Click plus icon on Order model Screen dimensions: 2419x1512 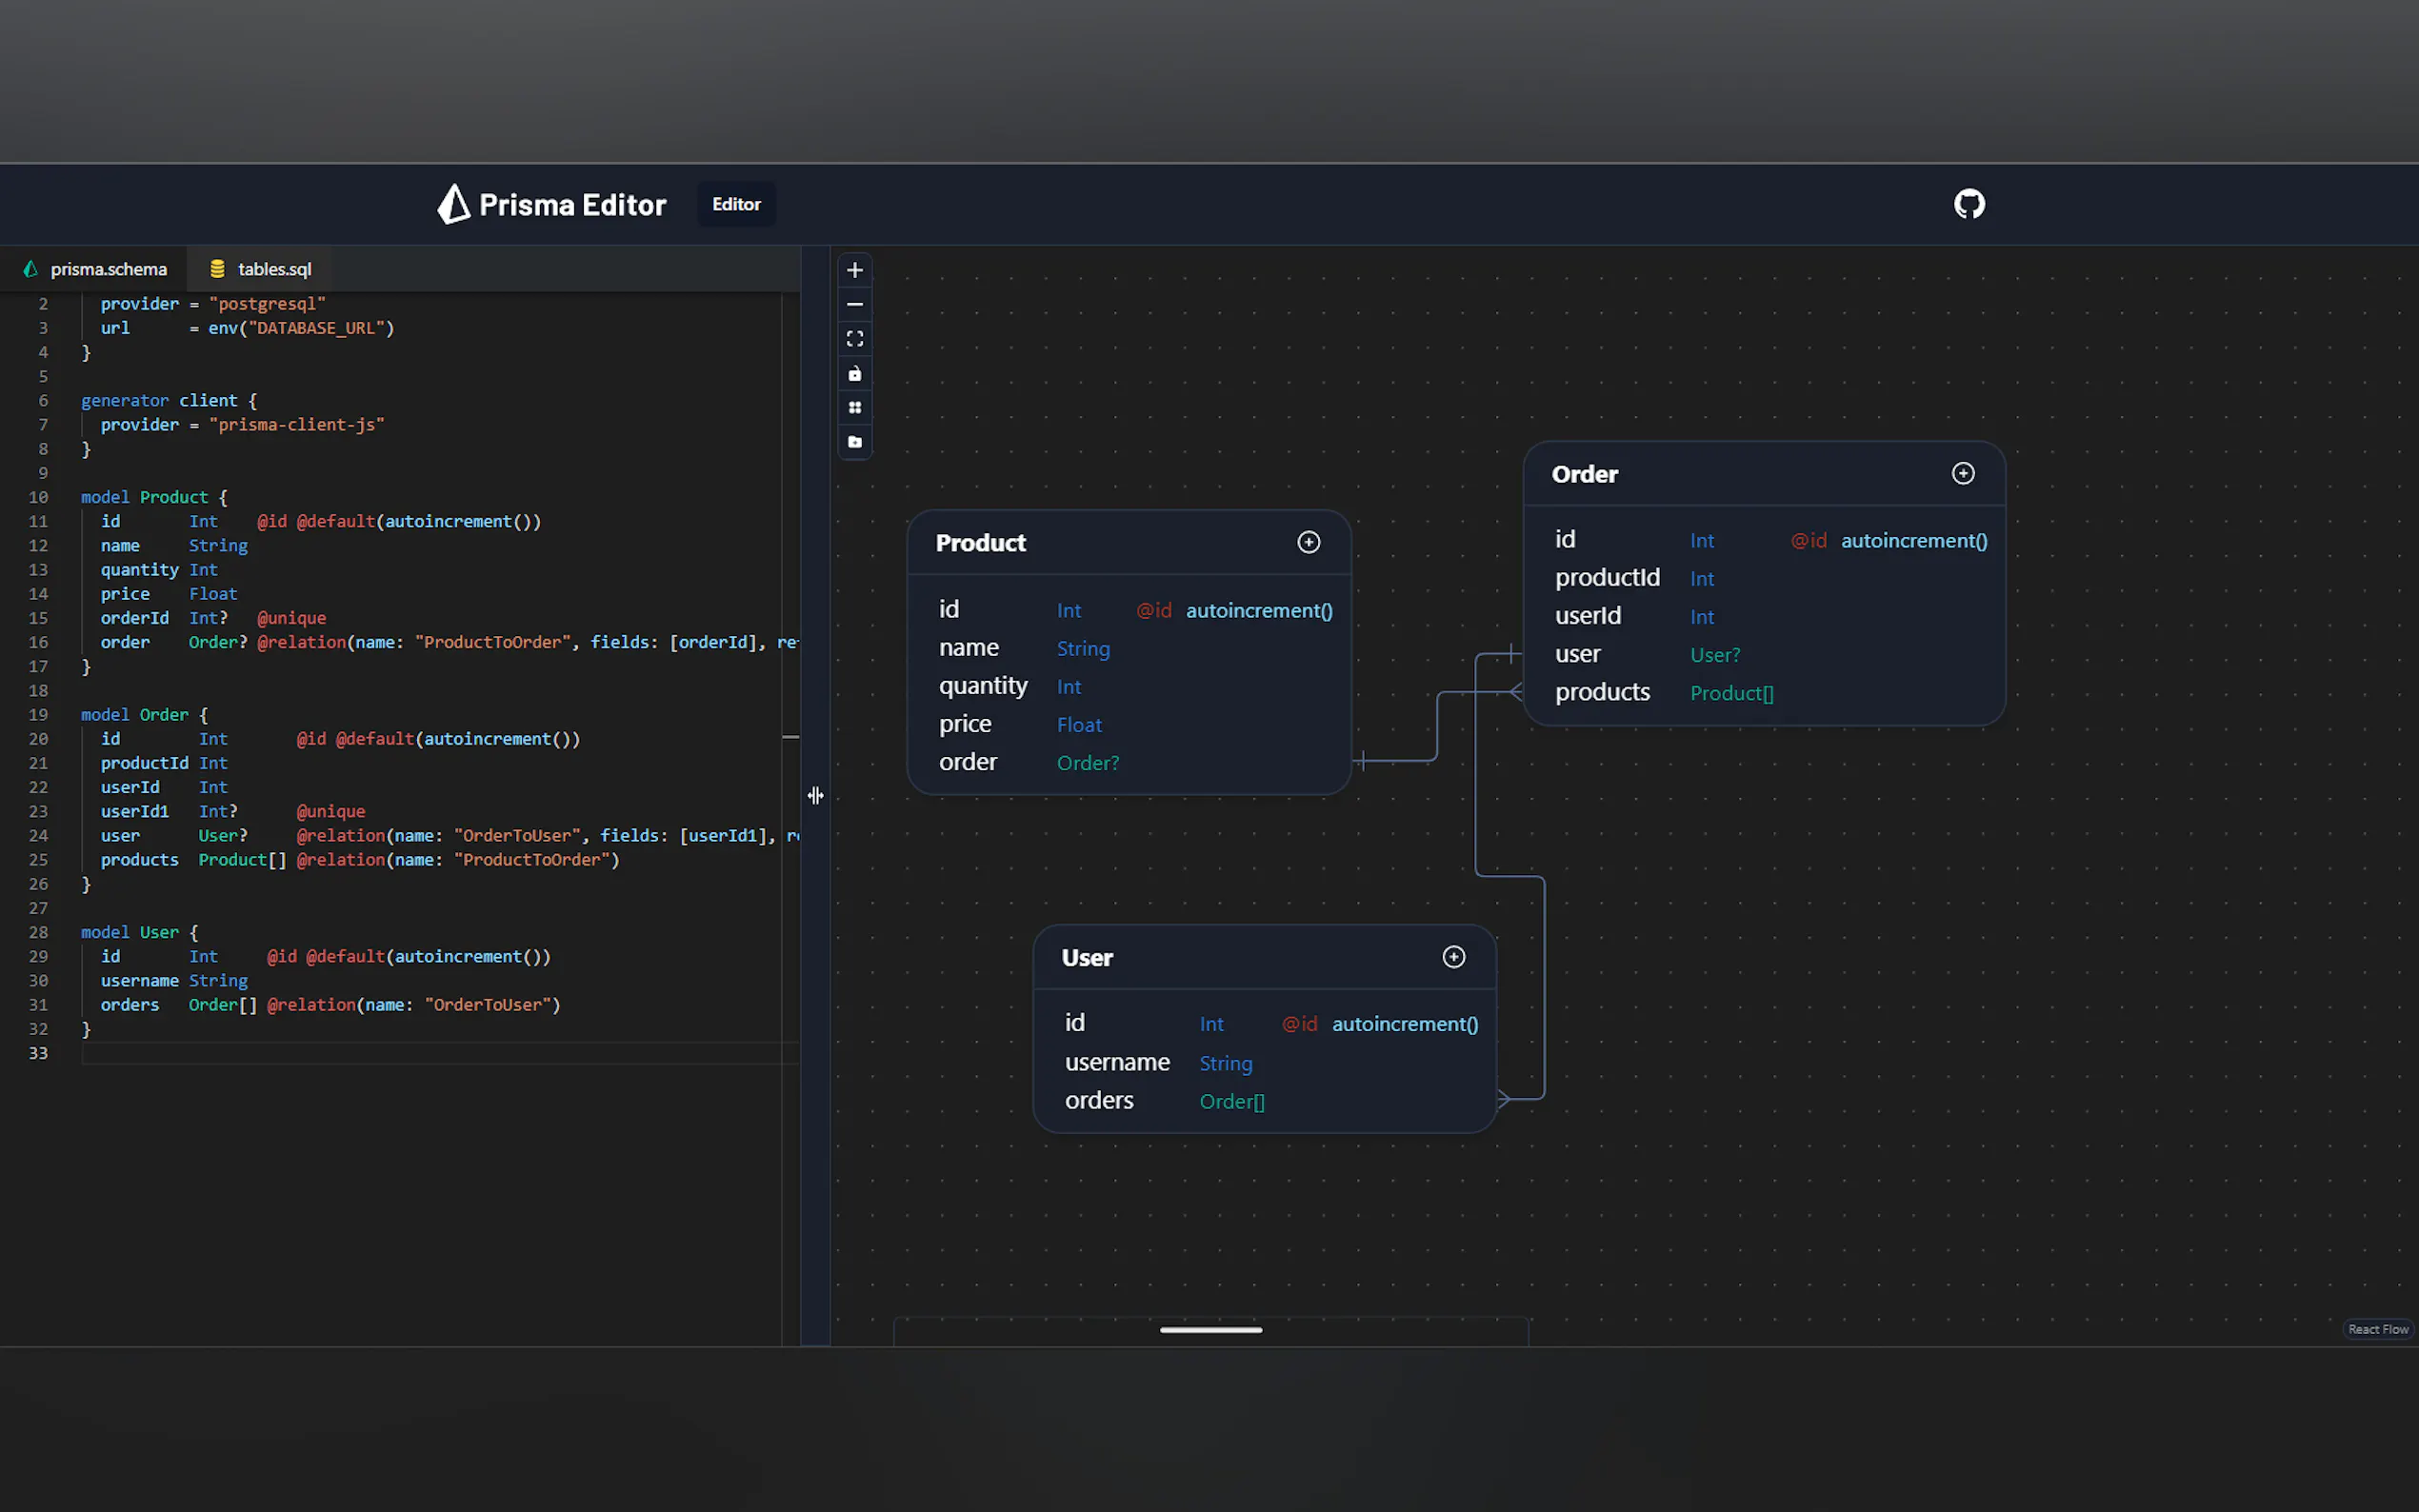1962,473
